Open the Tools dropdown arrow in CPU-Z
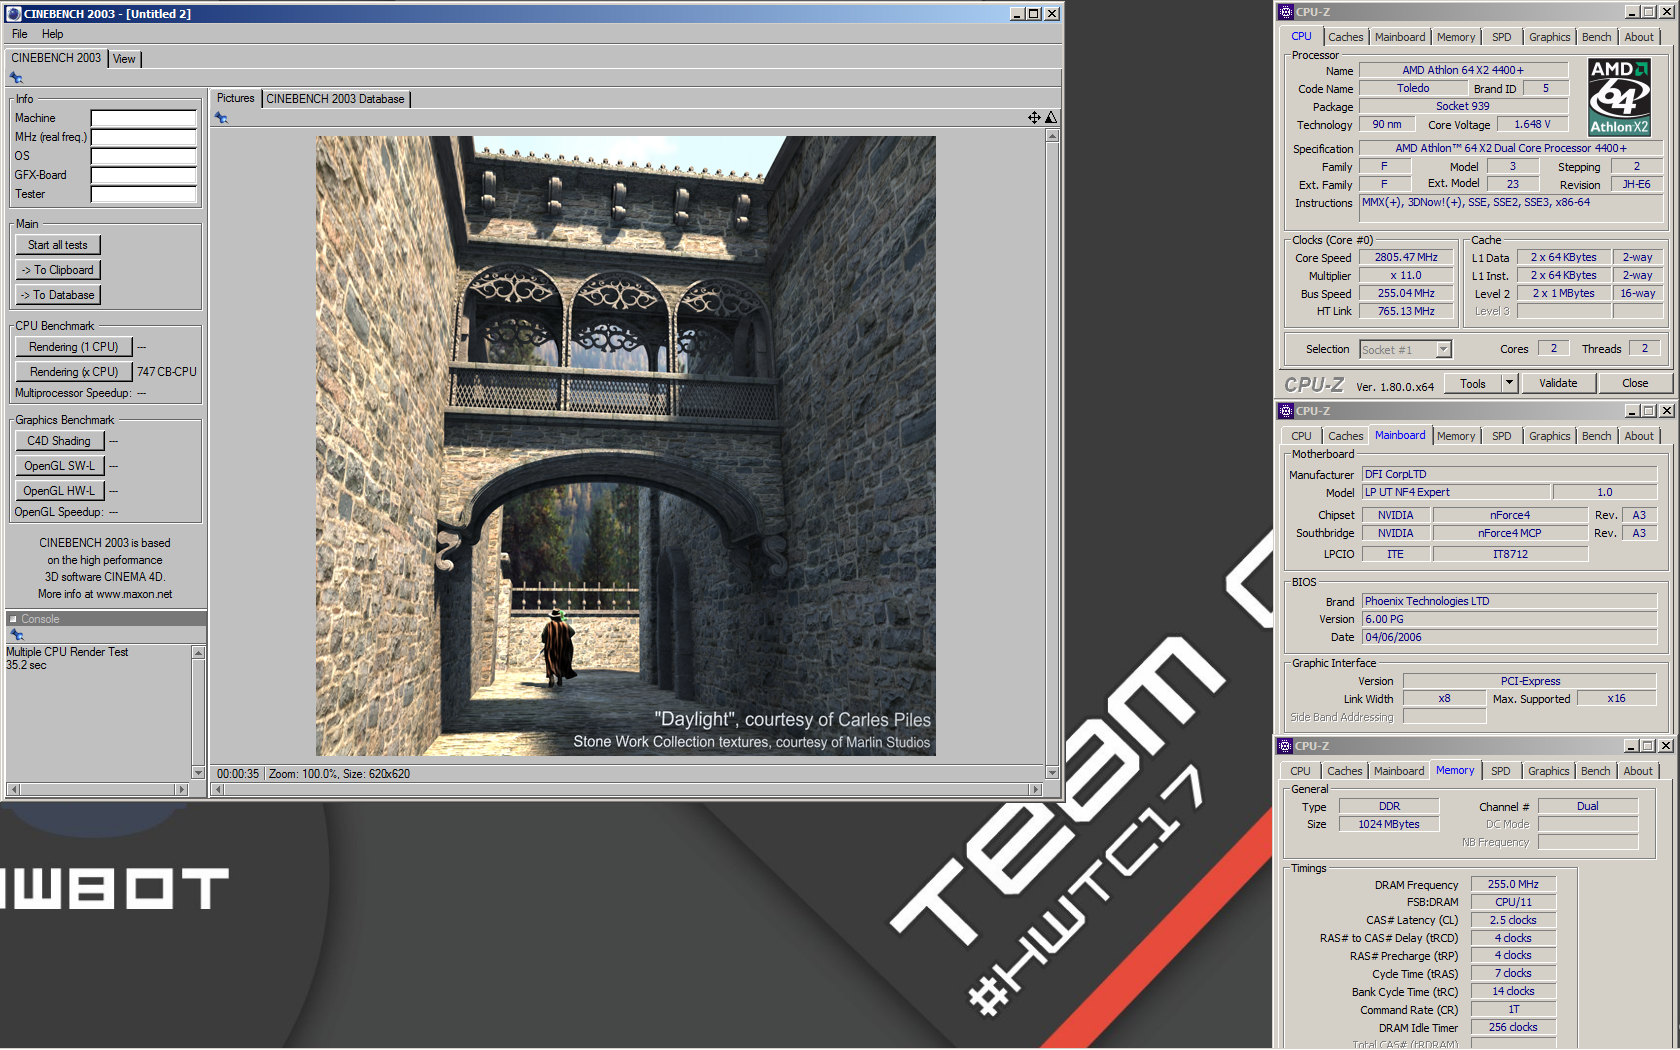The image size is (1680, 1050). coord(1509,383)
